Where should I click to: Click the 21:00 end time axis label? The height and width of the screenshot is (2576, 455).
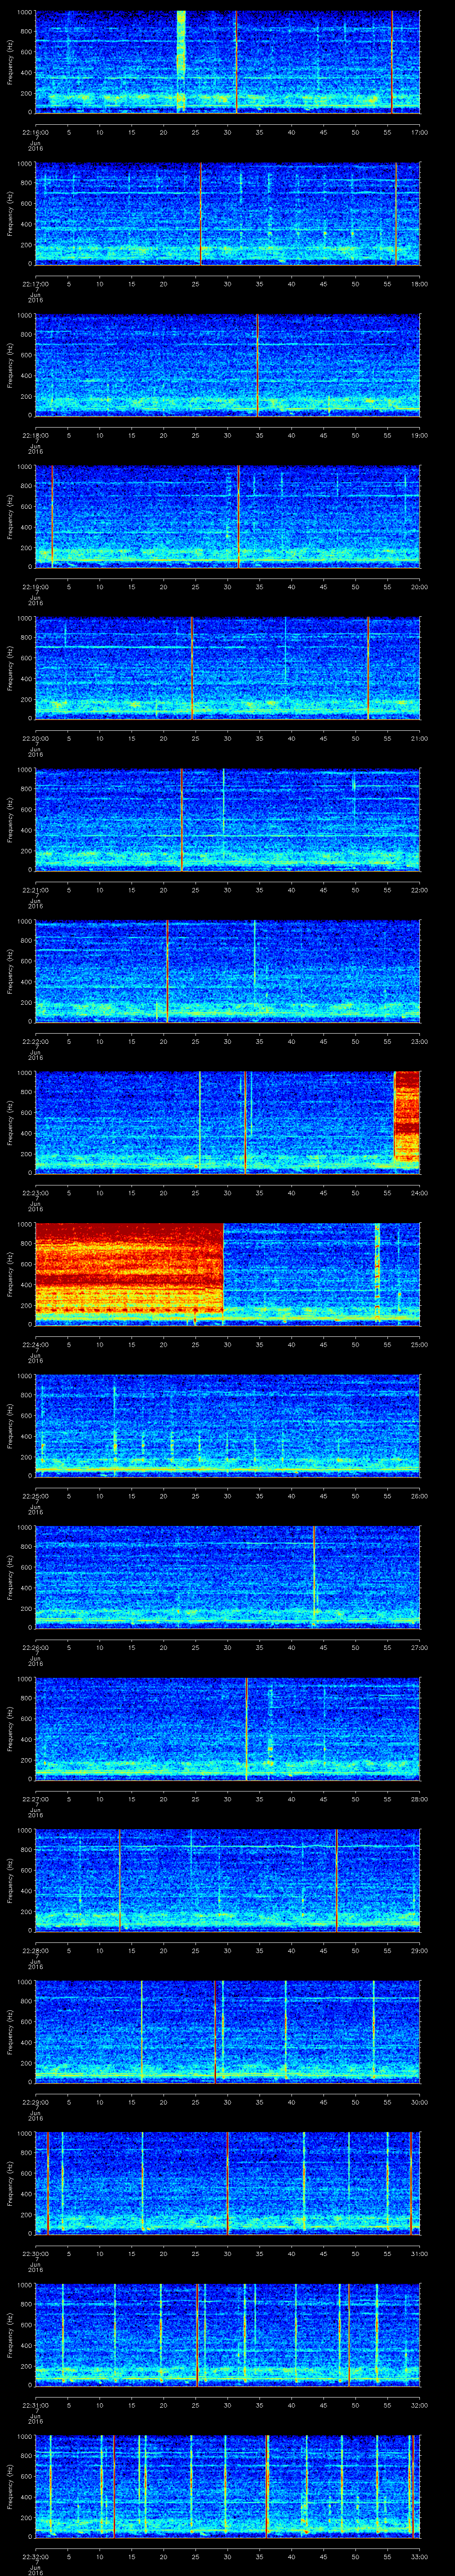click(x=419, y=738)
